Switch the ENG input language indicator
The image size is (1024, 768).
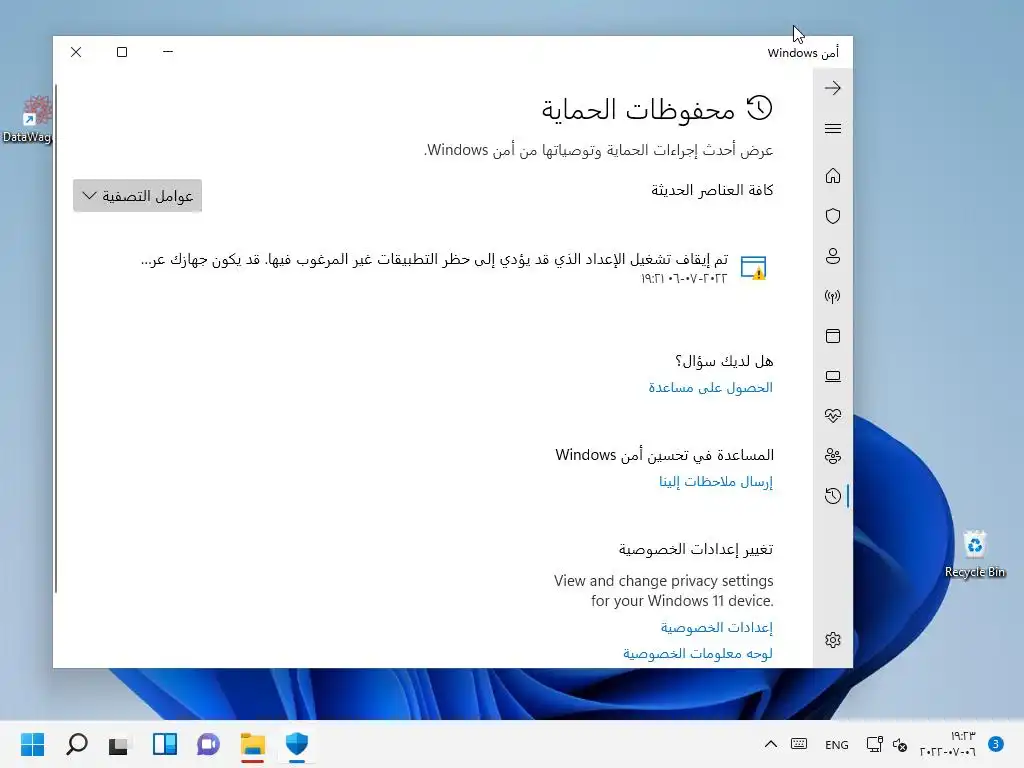(837, 744)
